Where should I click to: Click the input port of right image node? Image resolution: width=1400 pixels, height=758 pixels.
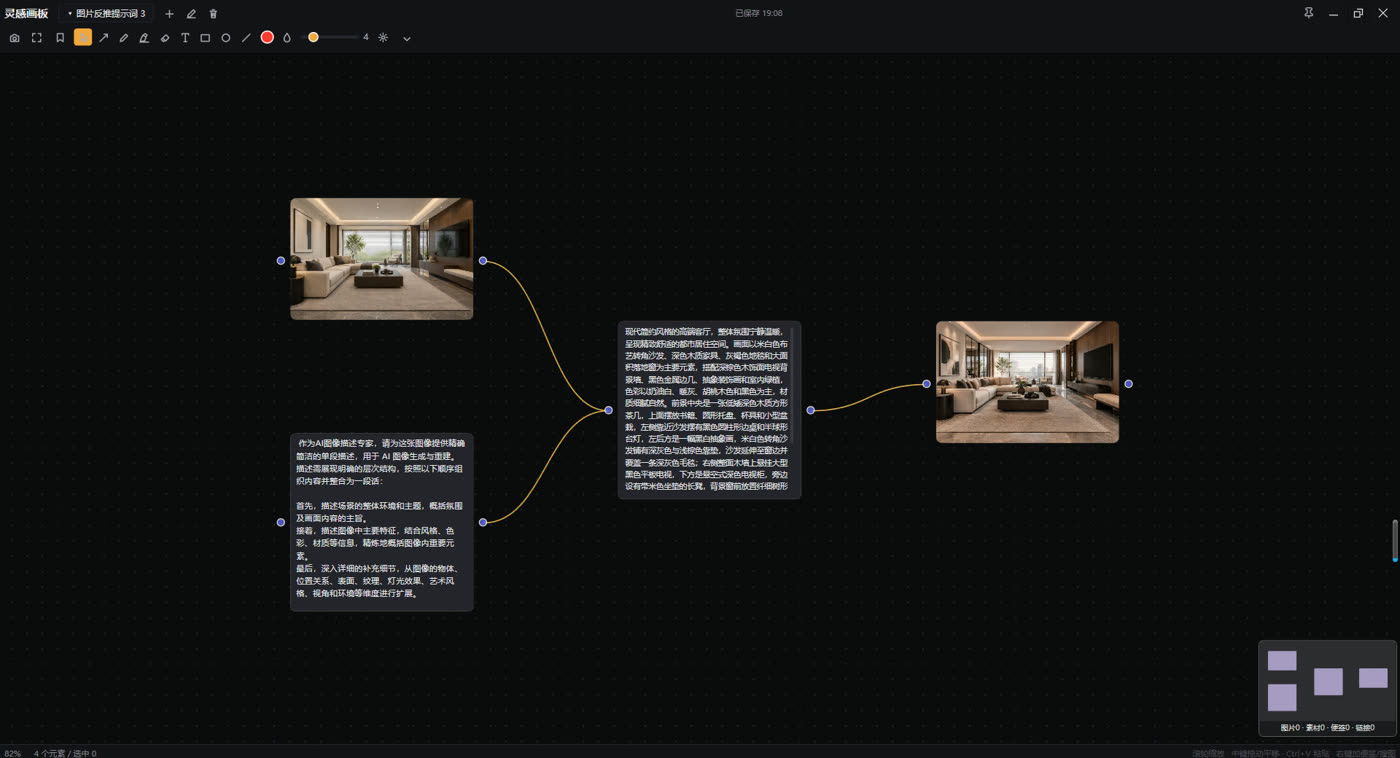927,384
